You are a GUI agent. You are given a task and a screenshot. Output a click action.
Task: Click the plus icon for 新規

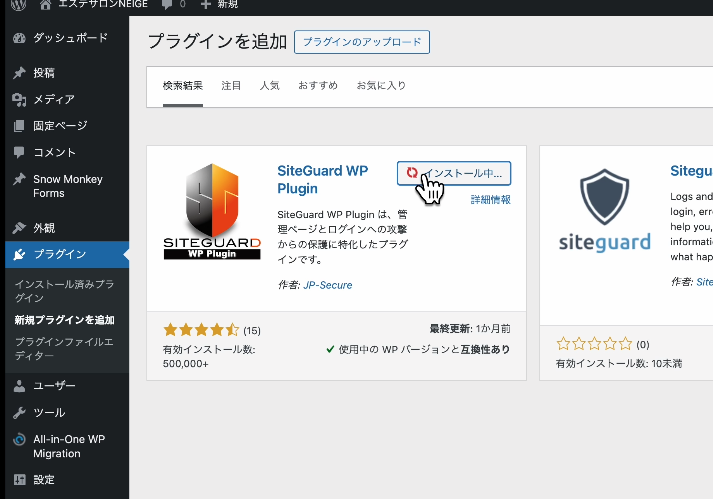point(206,4)
